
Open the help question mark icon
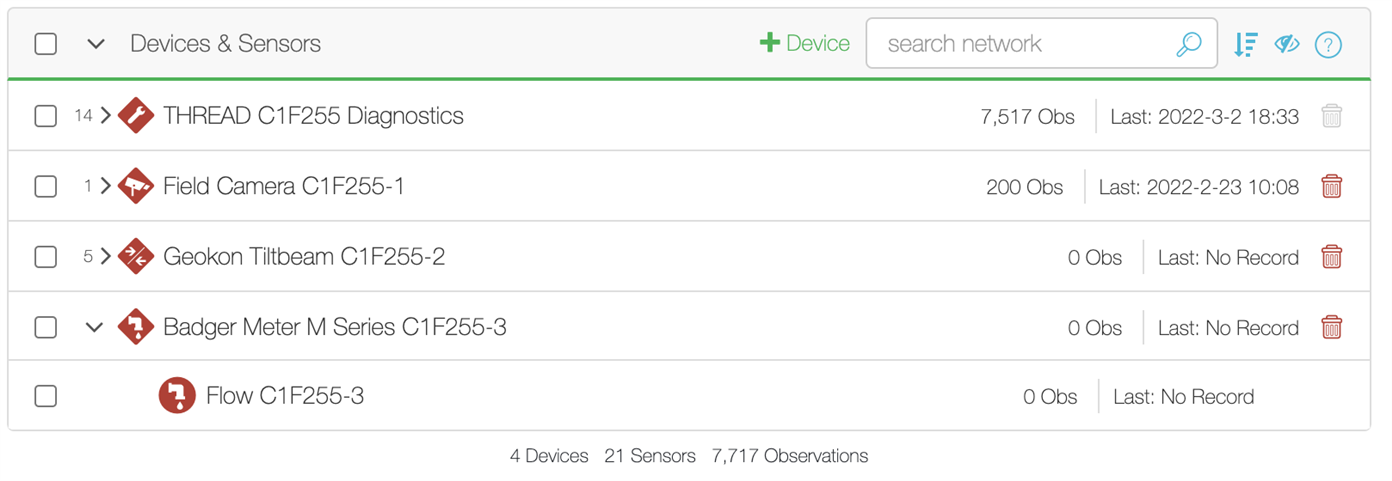pos(1328,44)
